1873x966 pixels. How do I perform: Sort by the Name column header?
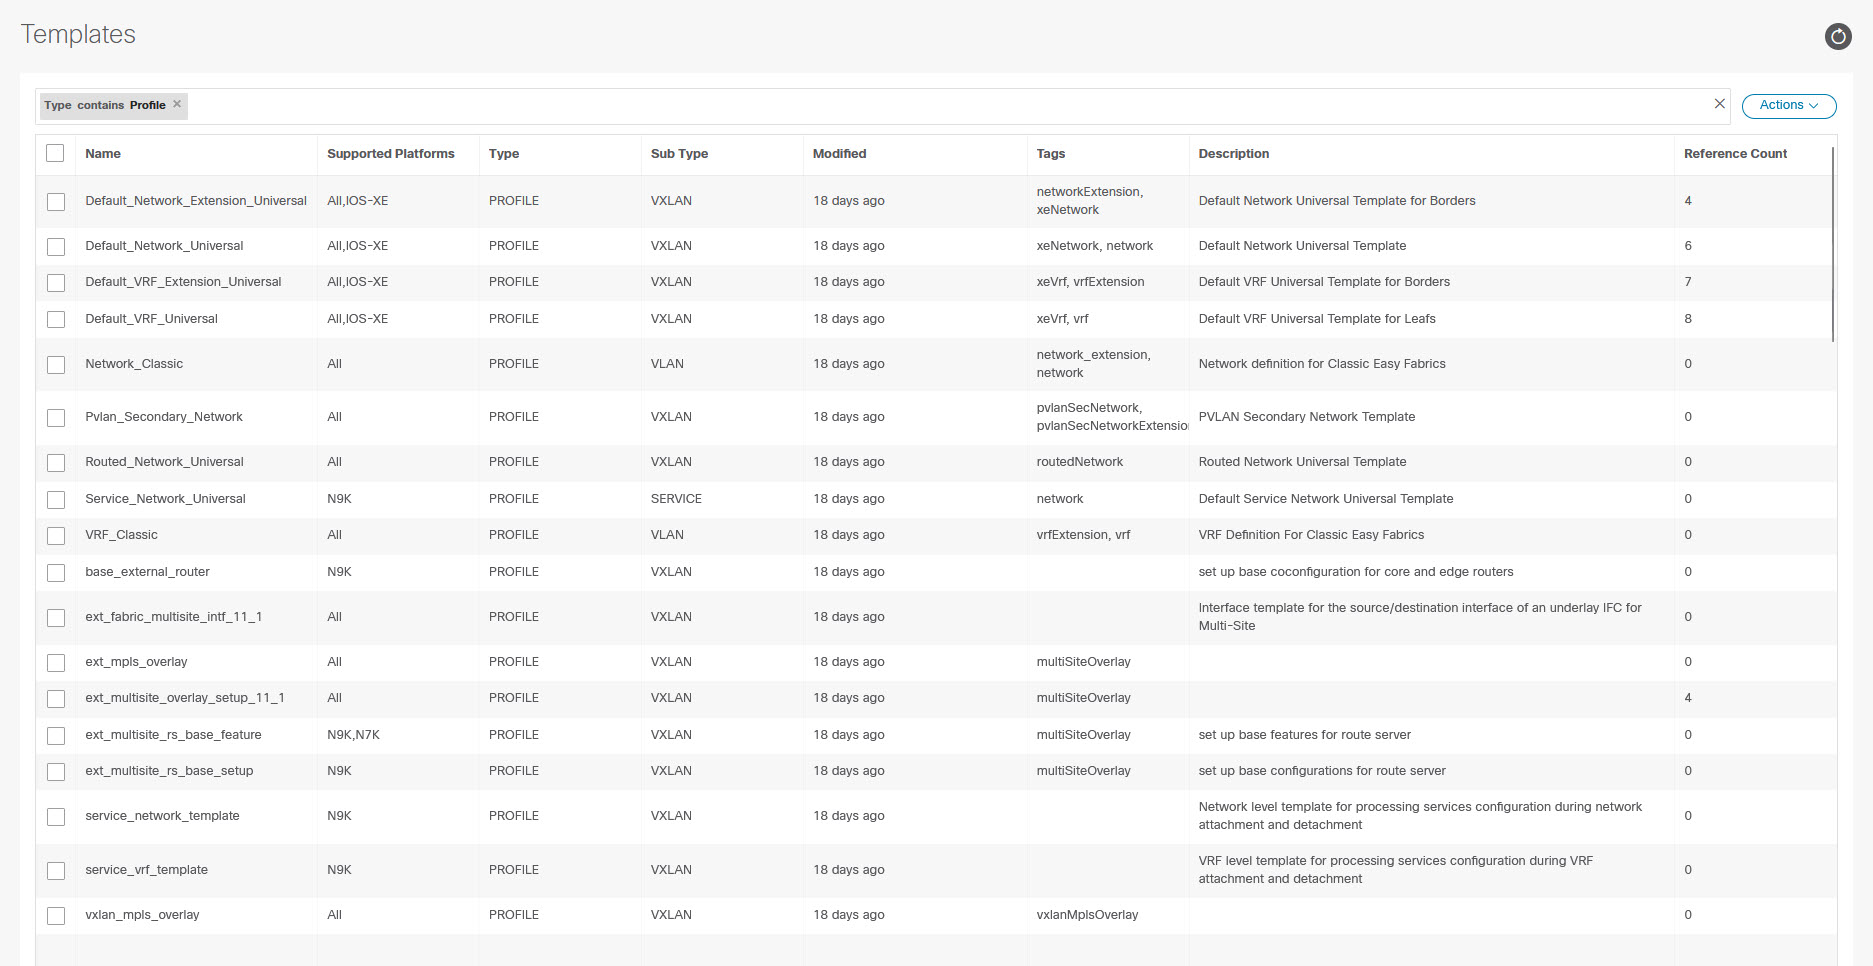pos(103,154)
